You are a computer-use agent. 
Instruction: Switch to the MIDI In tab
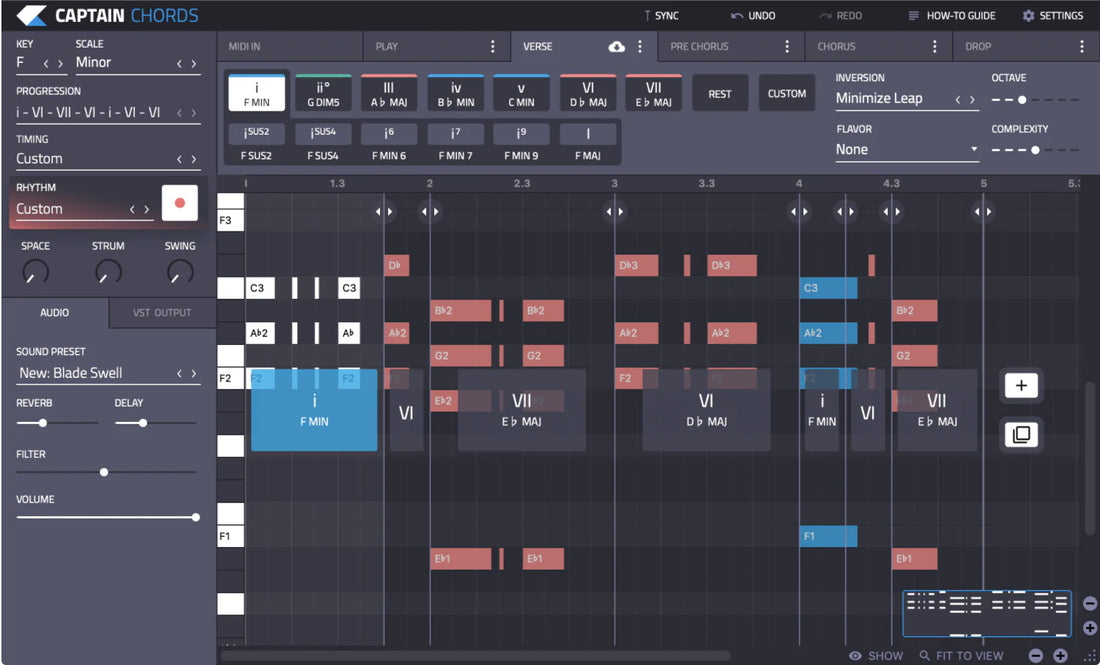coord(290,46)
